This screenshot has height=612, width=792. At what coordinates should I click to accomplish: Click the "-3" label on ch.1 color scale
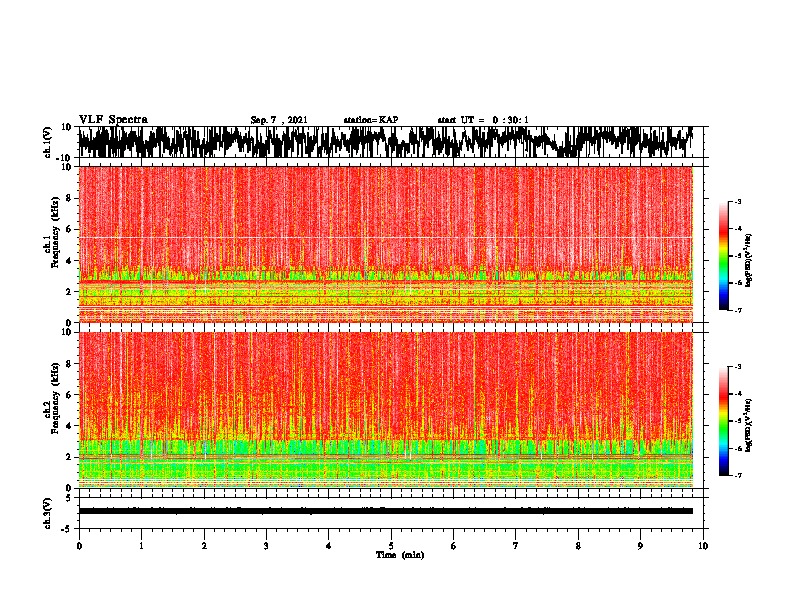click(x=738, y=202)
